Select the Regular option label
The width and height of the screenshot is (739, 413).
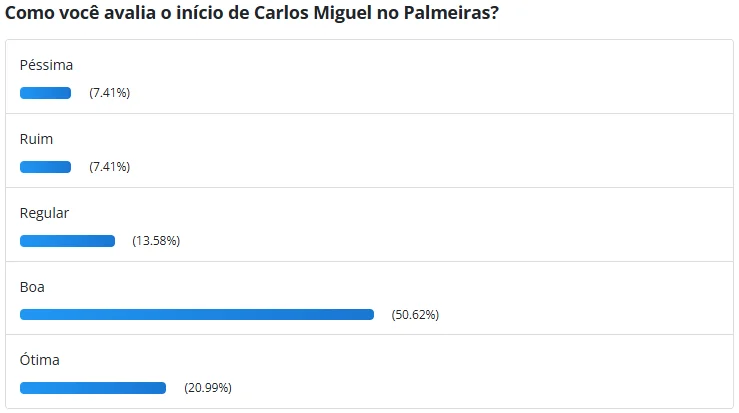(x=44, y=213)
